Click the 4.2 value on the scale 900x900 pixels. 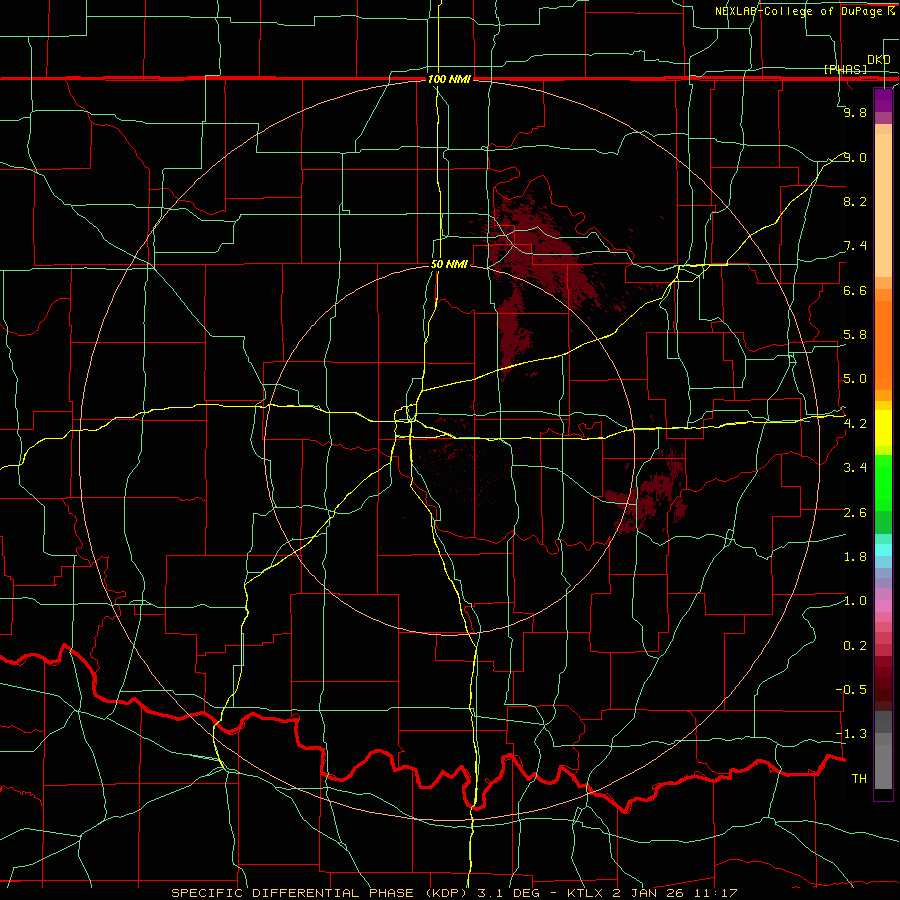(855, 424)
